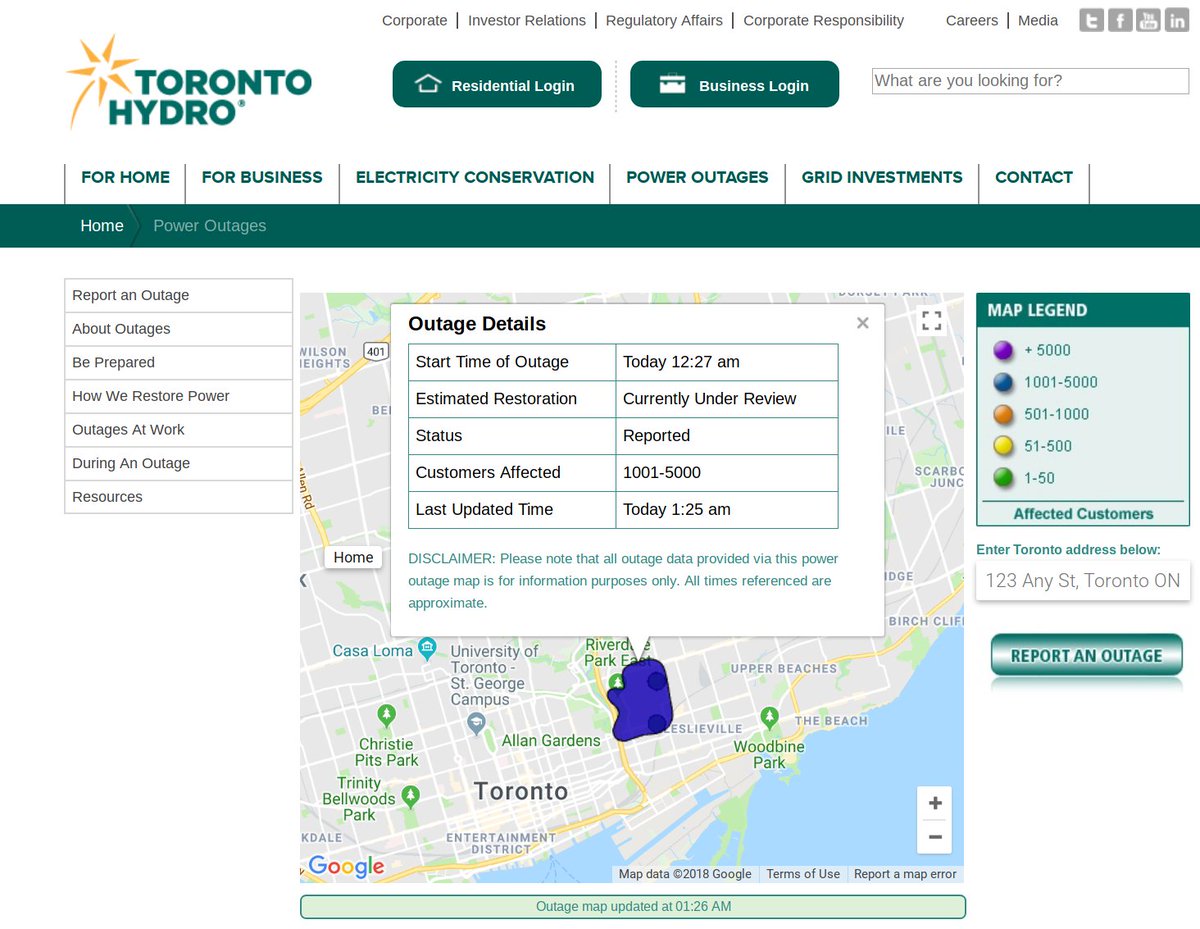The height and width of the screenshot is (929, 1200).
Task: Open the For Home menu
Action: coord(125,177)
